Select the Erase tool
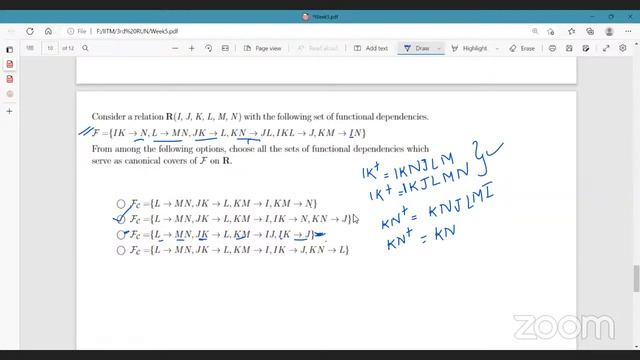The image size is (640, 360). 522,48
